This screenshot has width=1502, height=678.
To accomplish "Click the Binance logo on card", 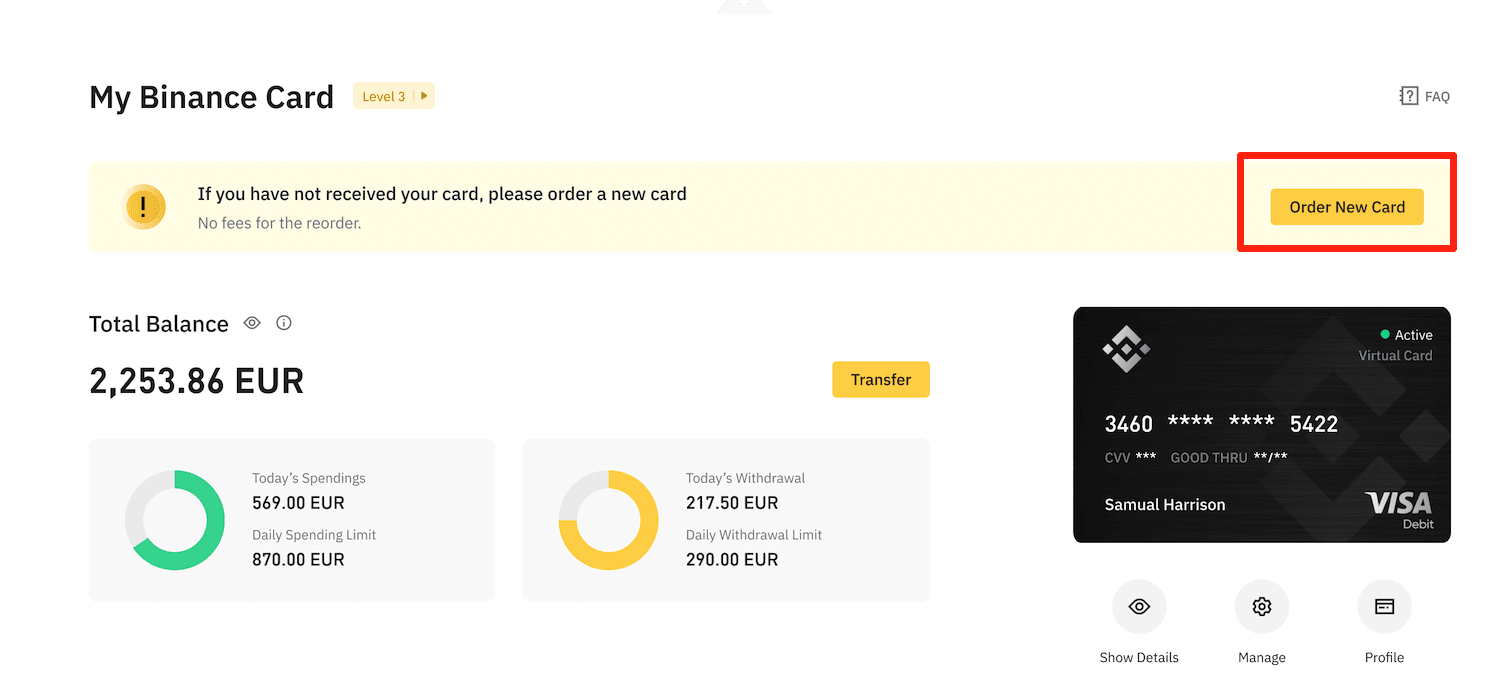I will pyautogui.click(x=1126, y=348).
